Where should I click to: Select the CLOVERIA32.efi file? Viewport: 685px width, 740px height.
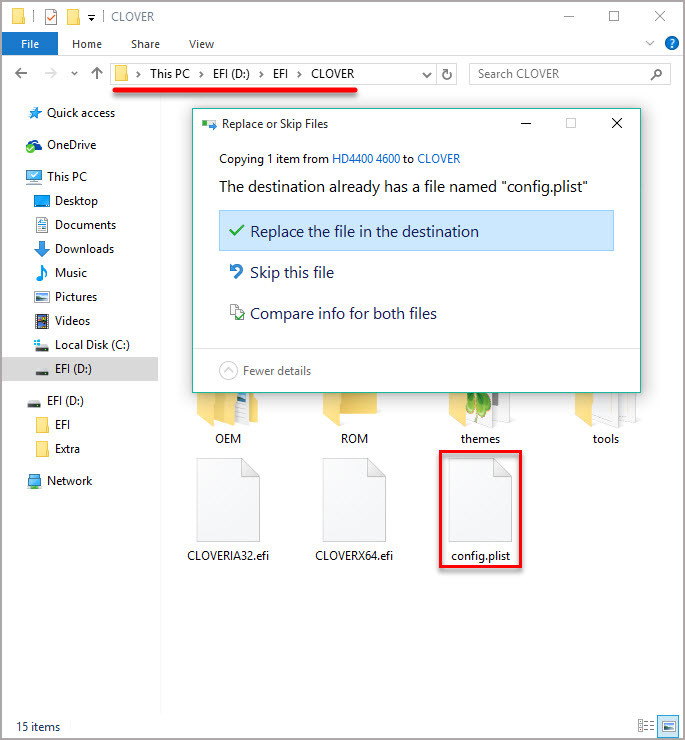(228, 510)
